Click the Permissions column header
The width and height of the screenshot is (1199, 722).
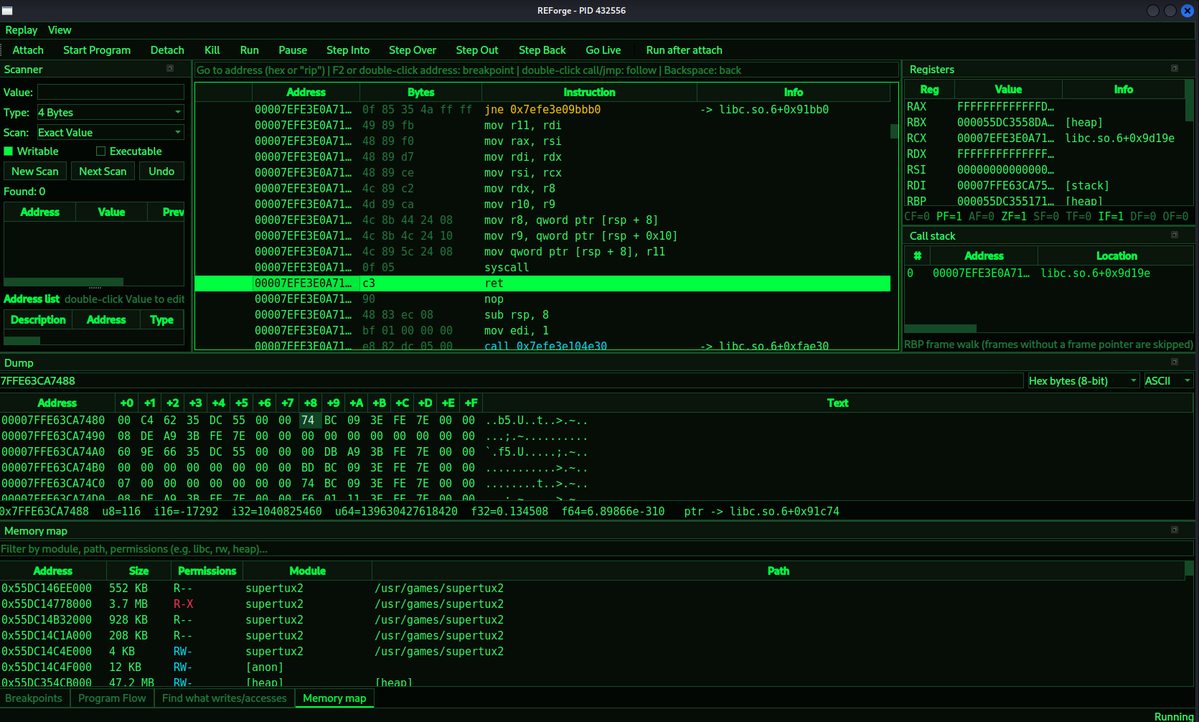click(206, 571)
